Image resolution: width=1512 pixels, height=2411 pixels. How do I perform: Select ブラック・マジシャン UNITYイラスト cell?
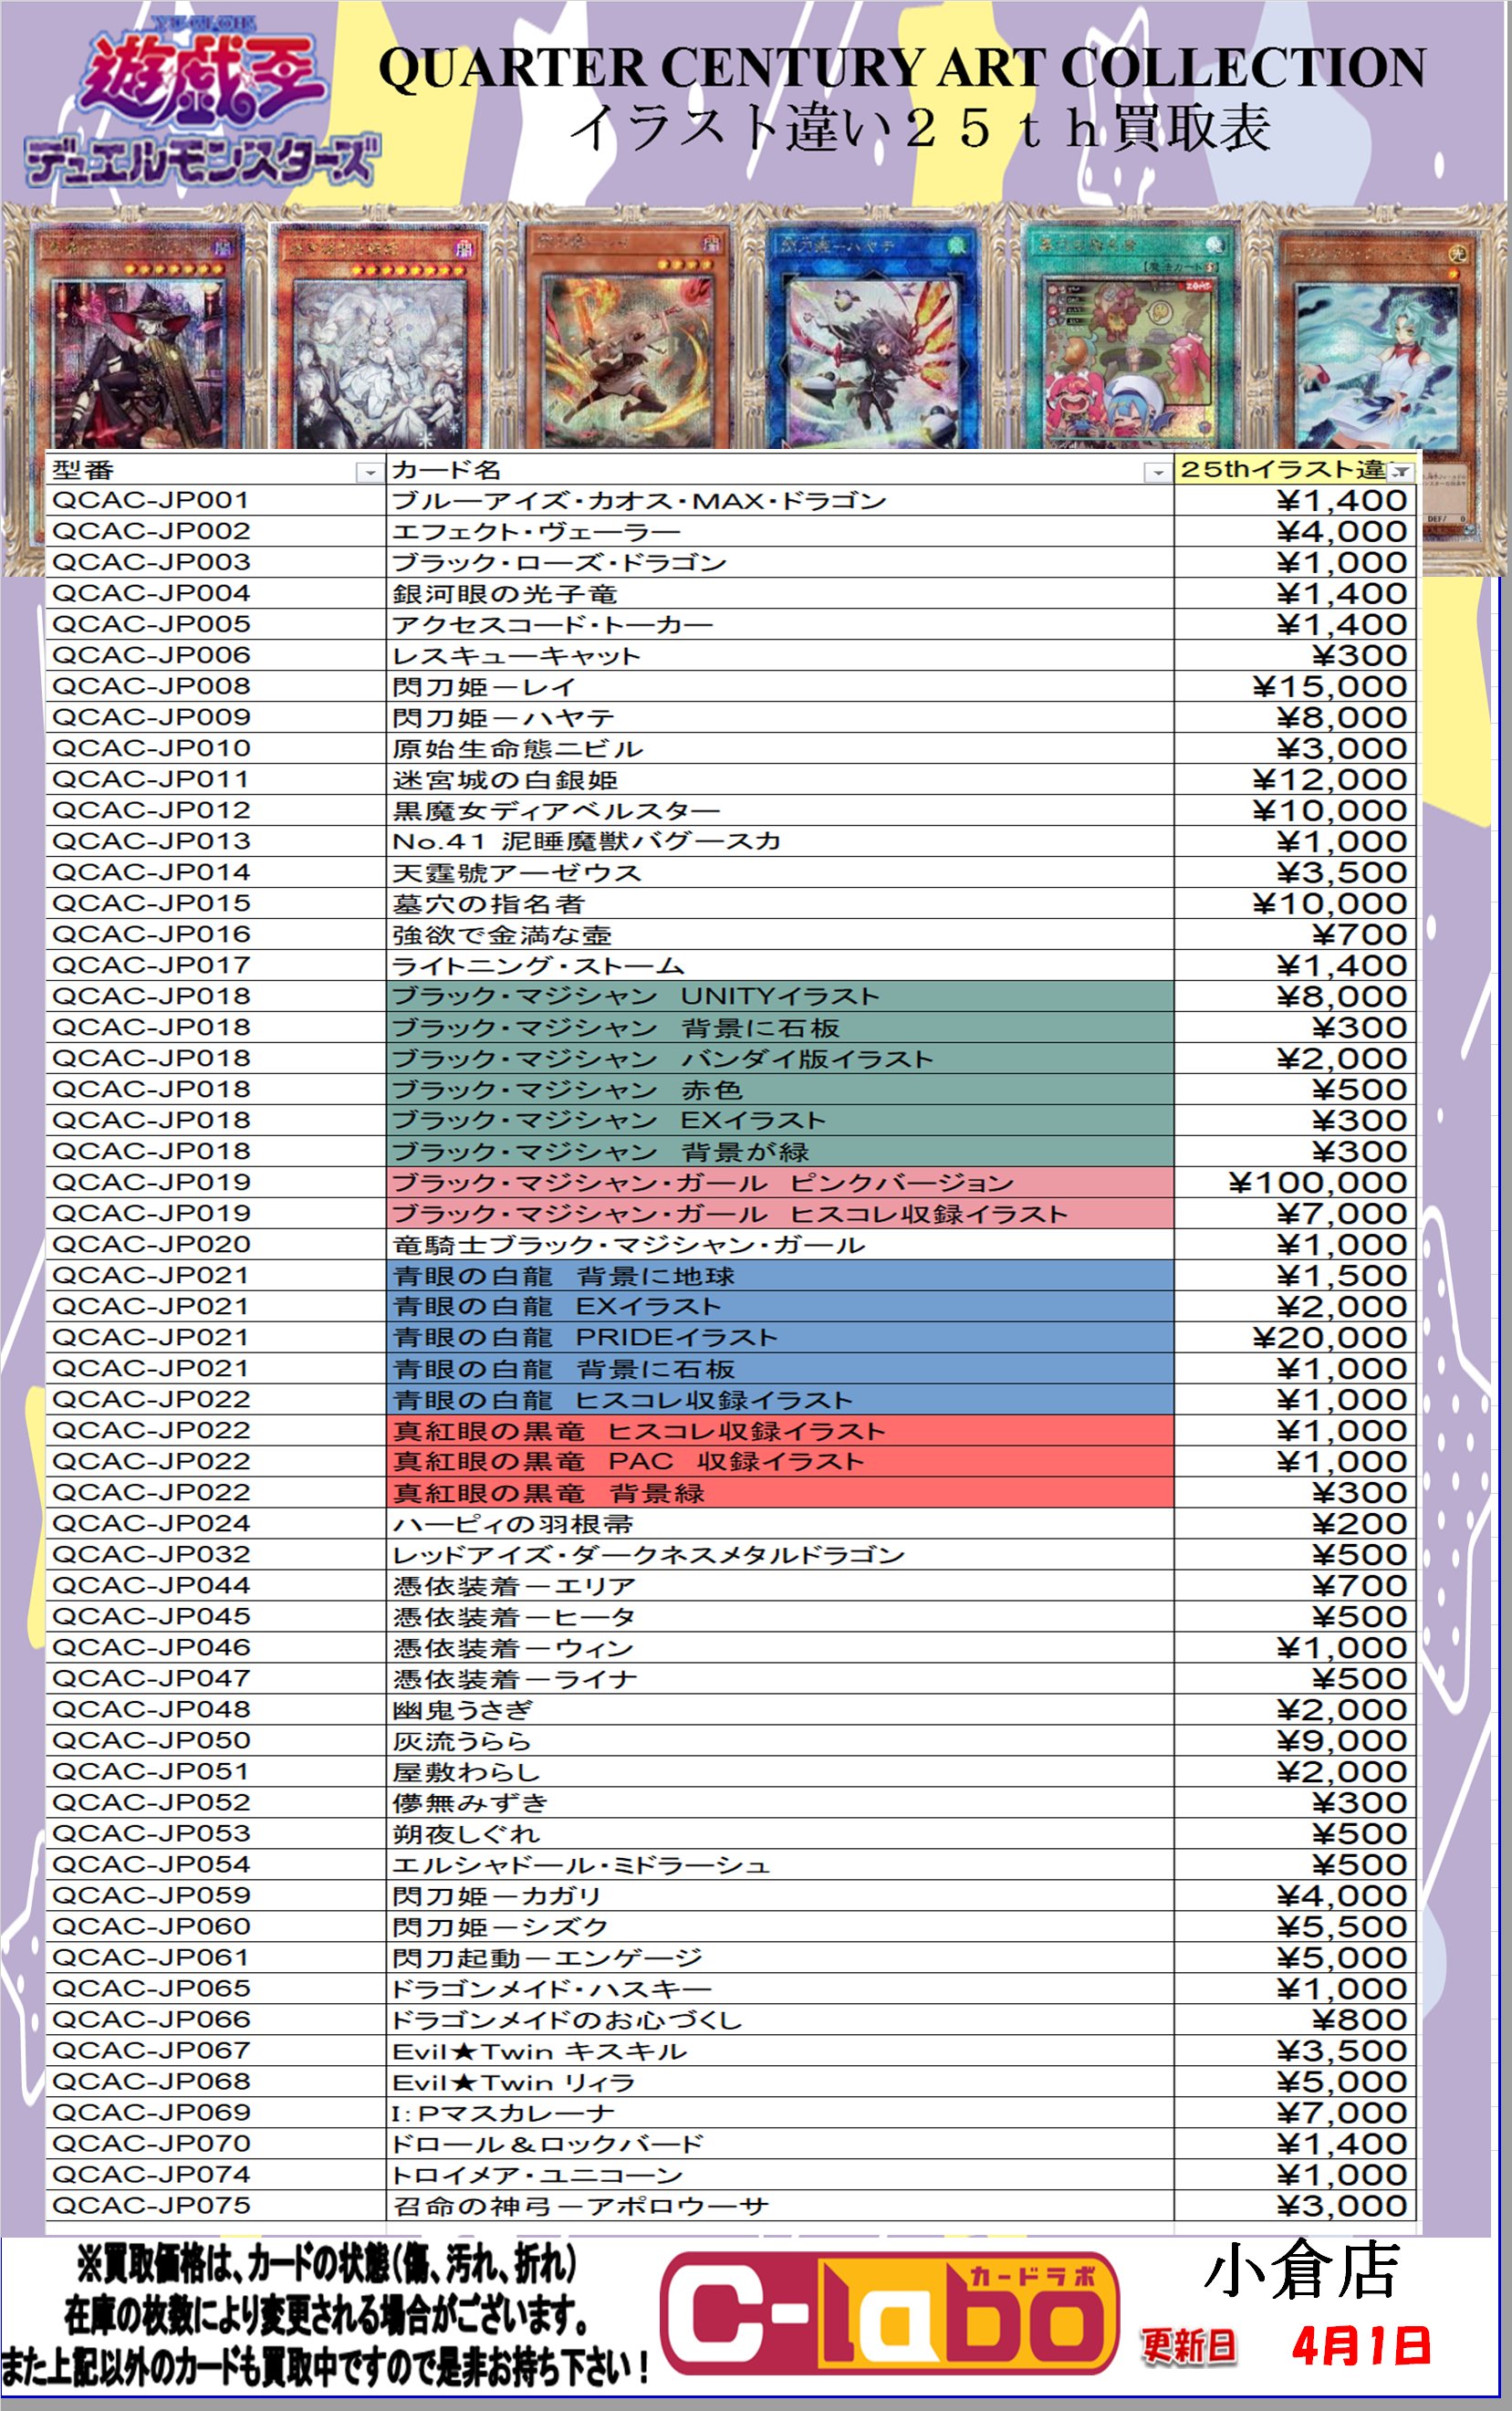(780, 997)
